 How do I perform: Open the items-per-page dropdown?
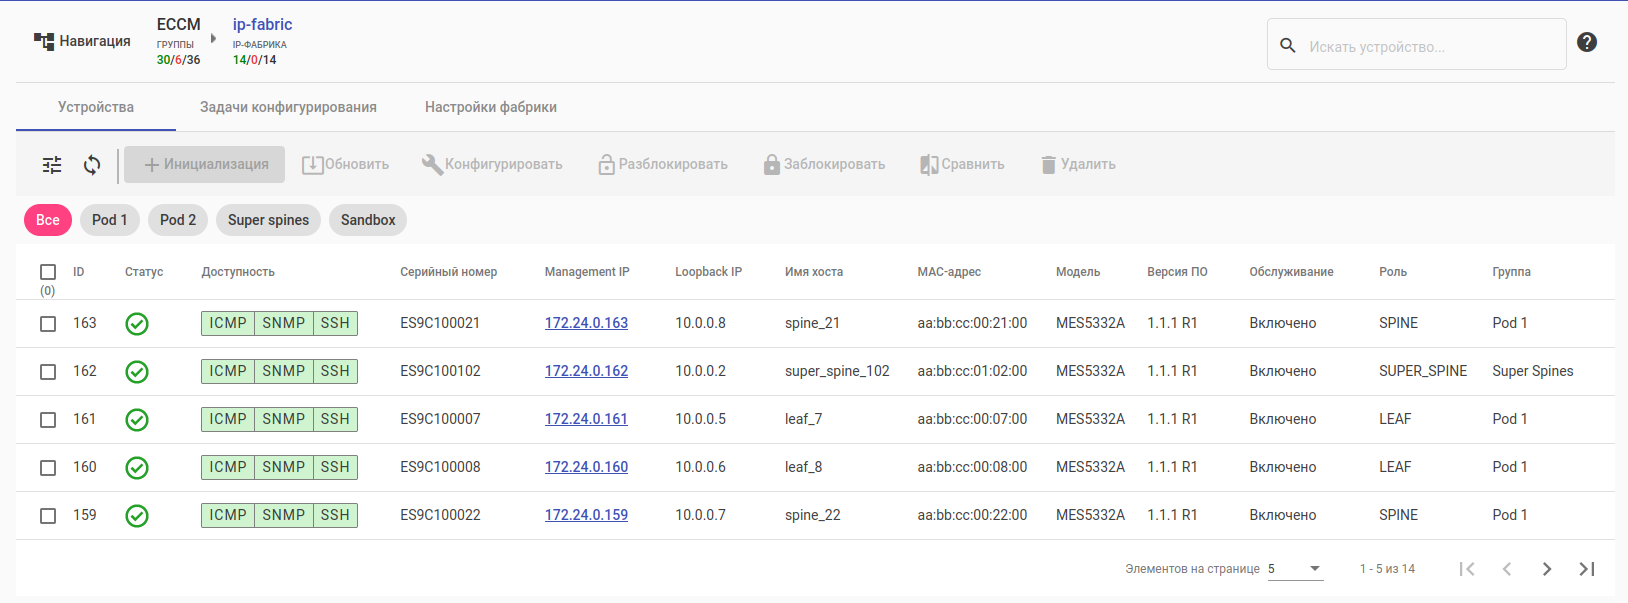pos(1296,569)
